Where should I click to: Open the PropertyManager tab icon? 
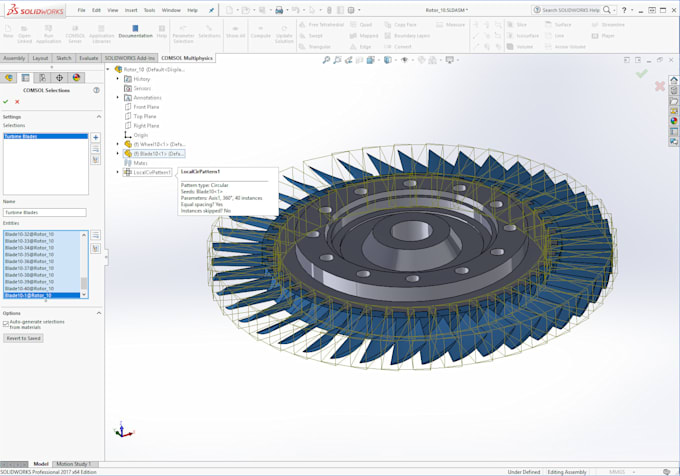(x=26, y=78)
